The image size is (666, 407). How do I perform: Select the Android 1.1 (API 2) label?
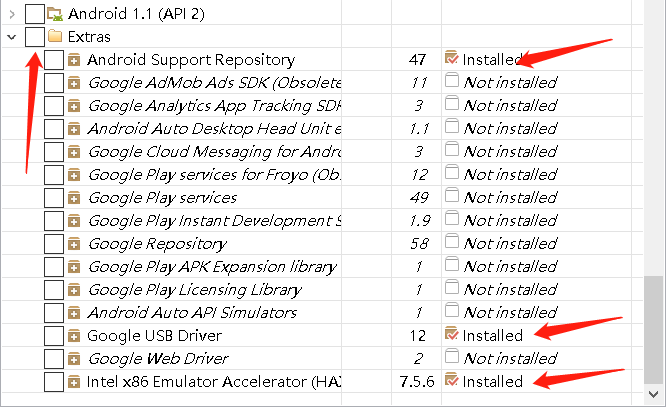tap(136, 14)
